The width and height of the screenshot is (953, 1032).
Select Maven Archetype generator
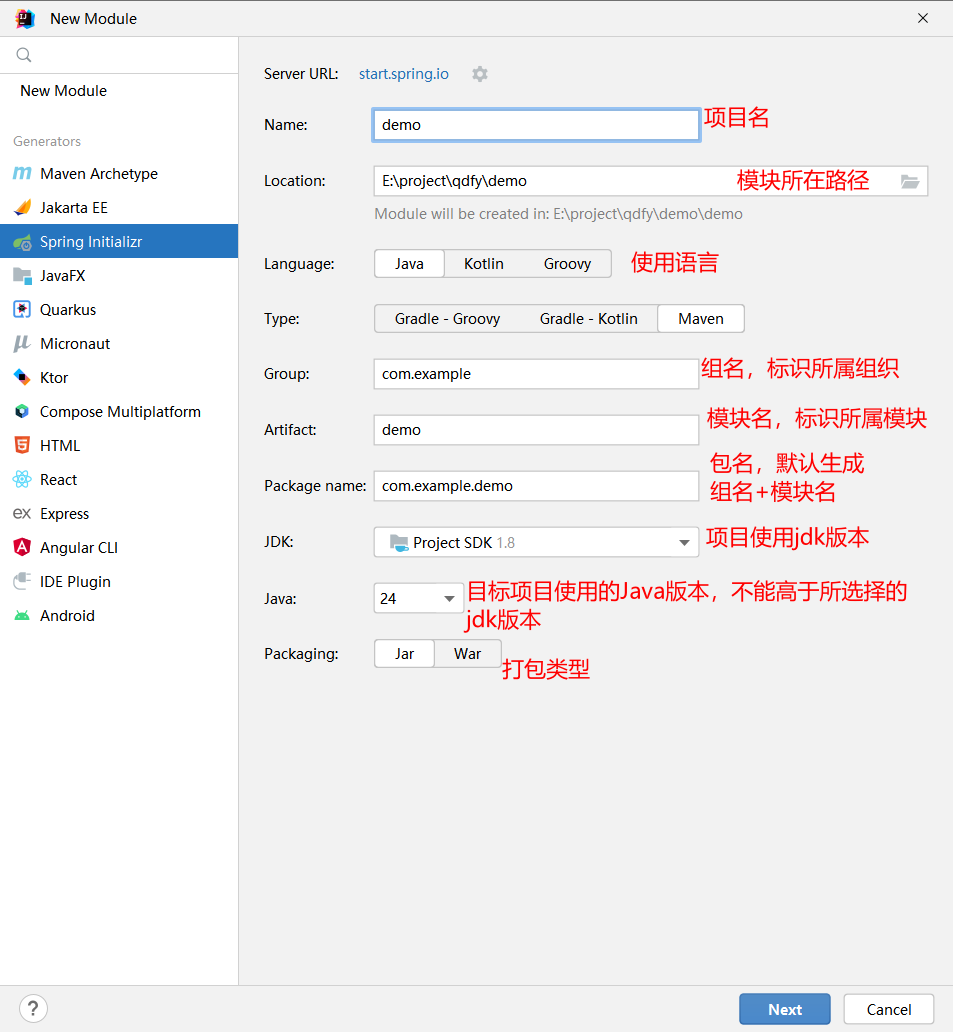pos(119,174)
